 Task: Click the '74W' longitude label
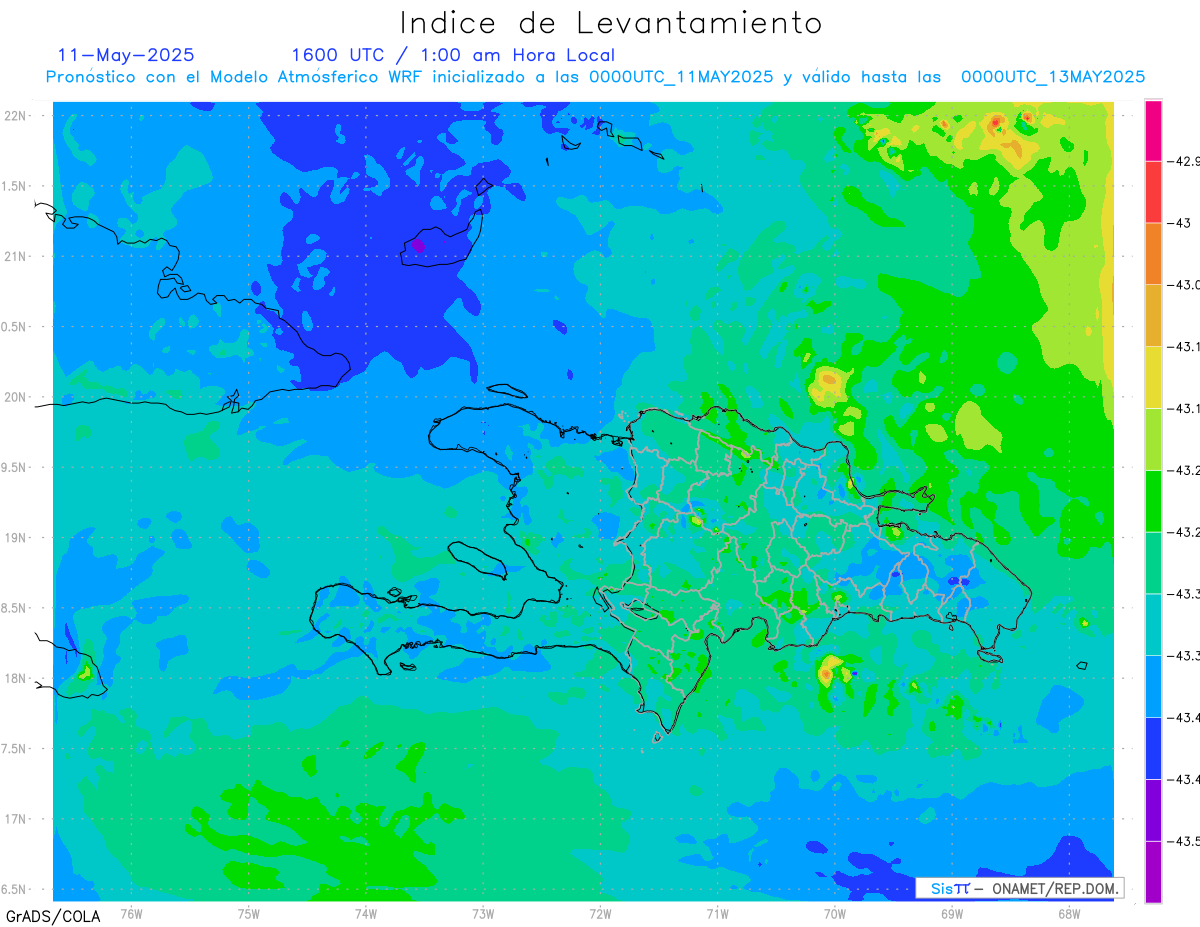click(366, 913)
